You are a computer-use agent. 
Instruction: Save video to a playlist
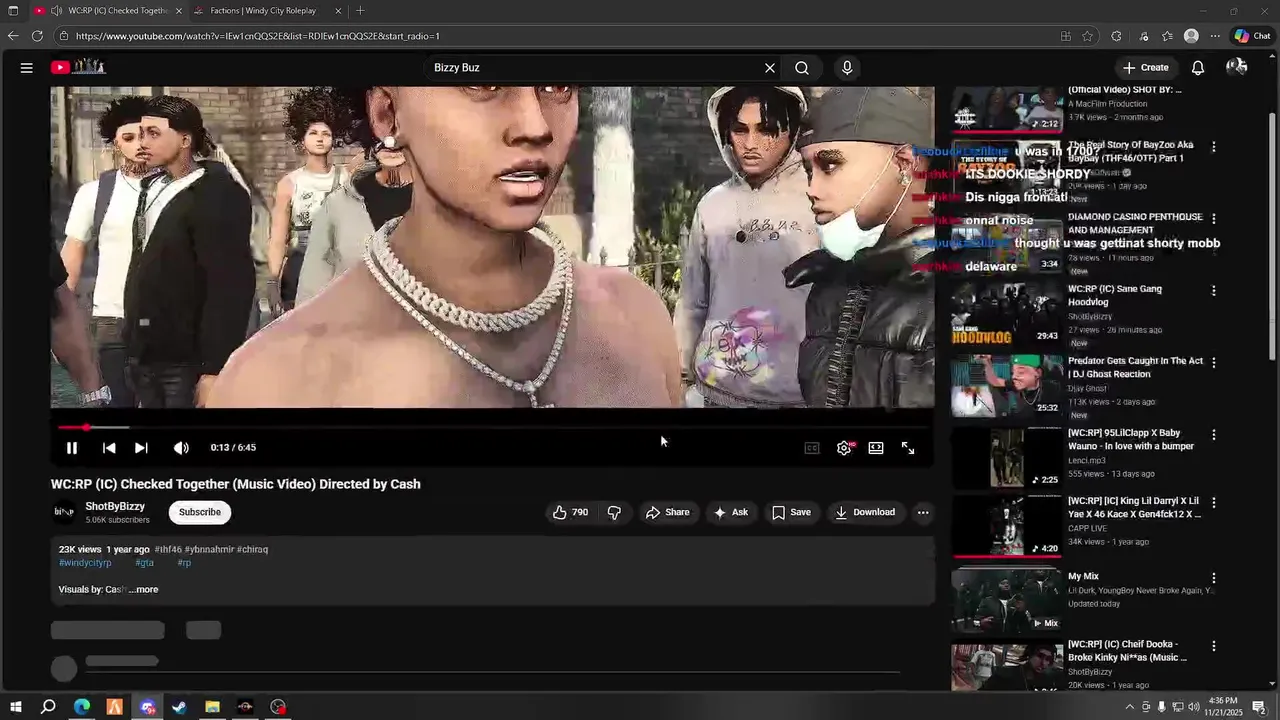coord(791,512)
